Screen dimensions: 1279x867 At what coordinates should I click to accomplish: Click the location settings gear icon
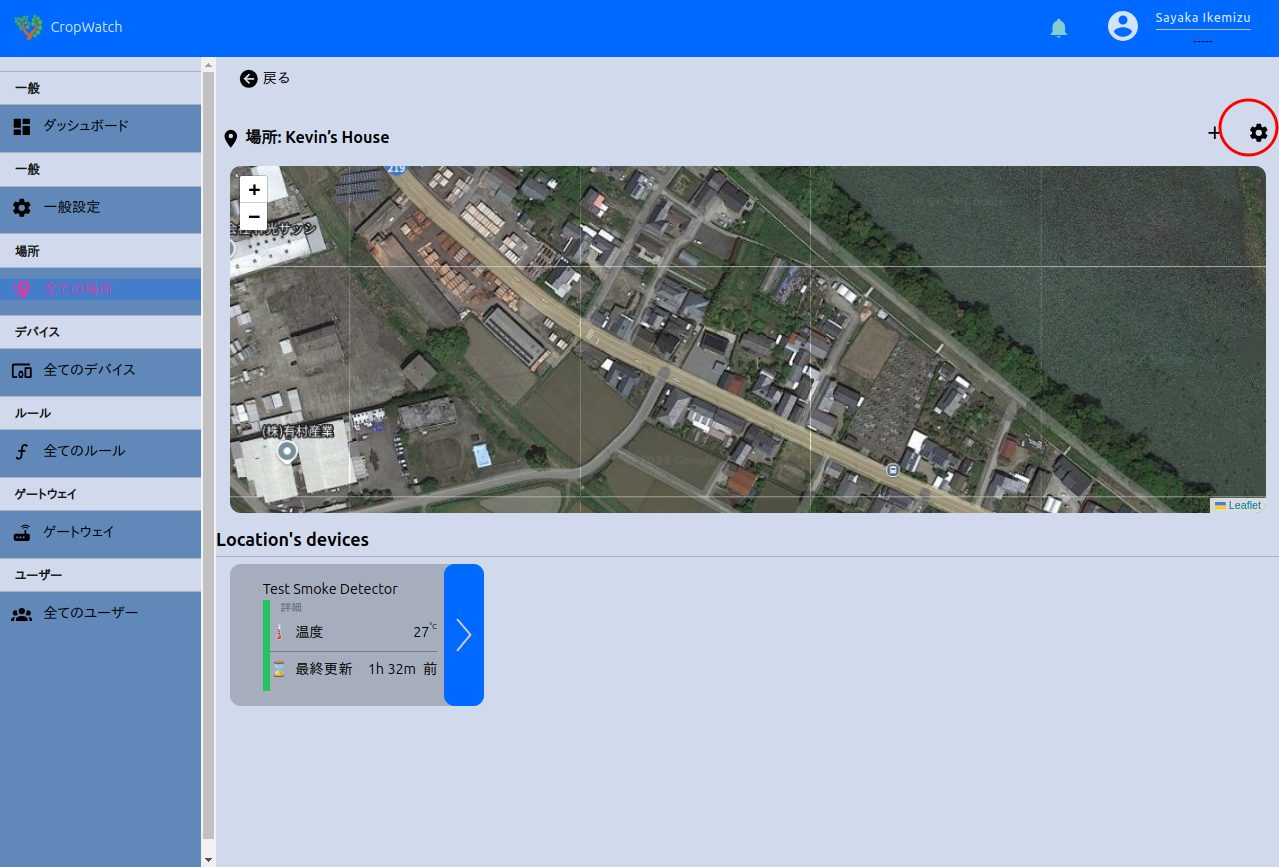coord(1258,132)
